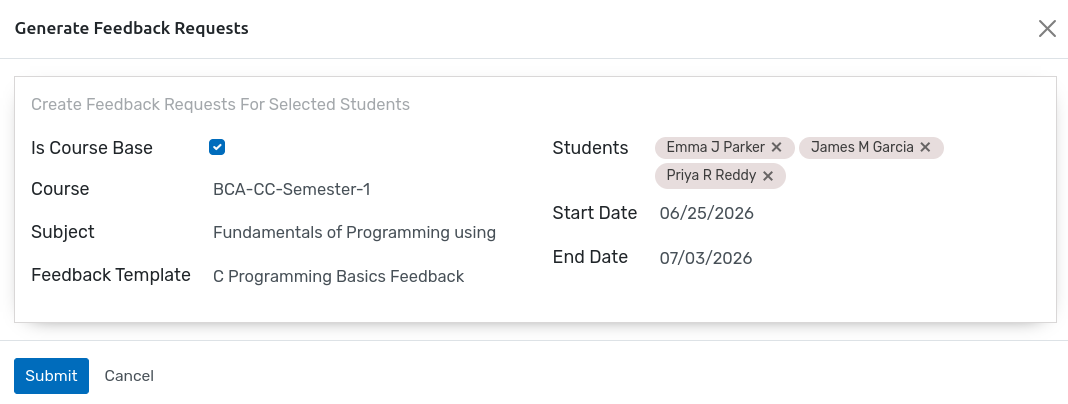
Task: Close the Generate Feedback Requests dialog
Action: click(1047, 29)
